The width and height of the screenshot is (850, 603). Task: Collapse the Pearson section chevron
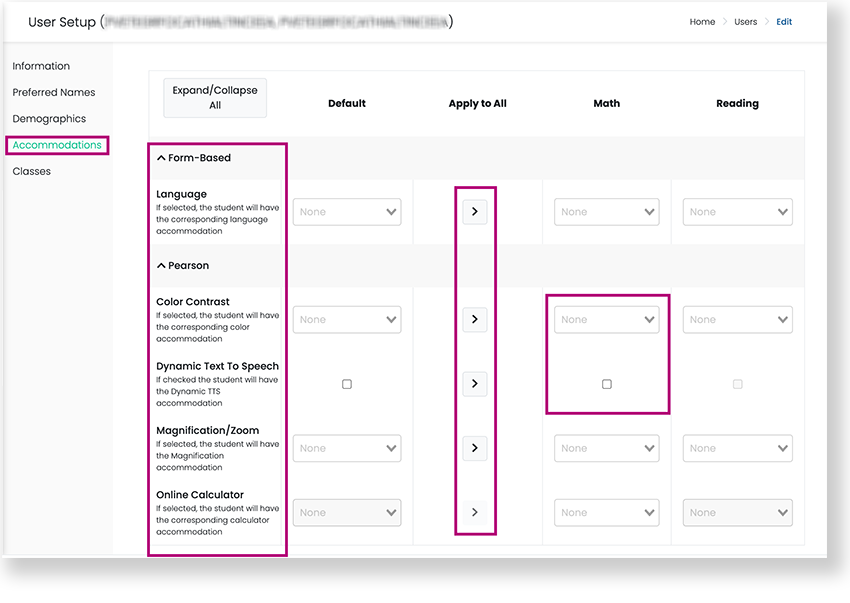pos(161,265)
